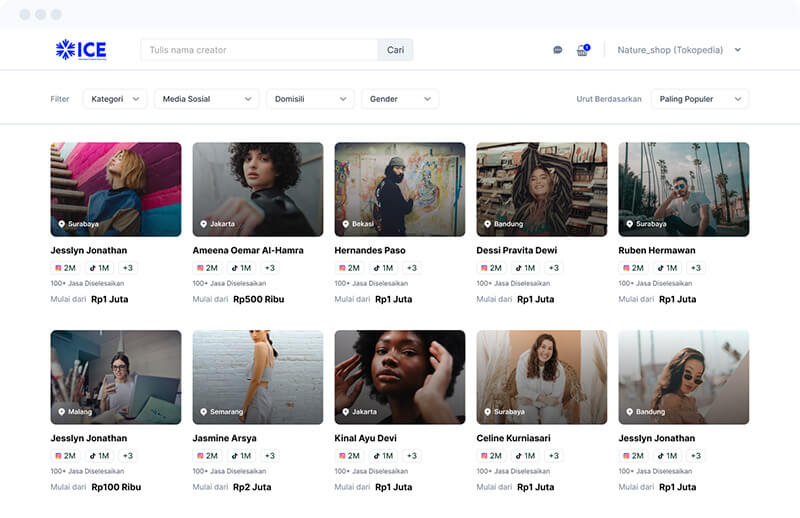Viewport: 800px width, 518px height.
Task: Click Bekasi location pin on Hernandes Paso photo
Action: pos(344,224)
